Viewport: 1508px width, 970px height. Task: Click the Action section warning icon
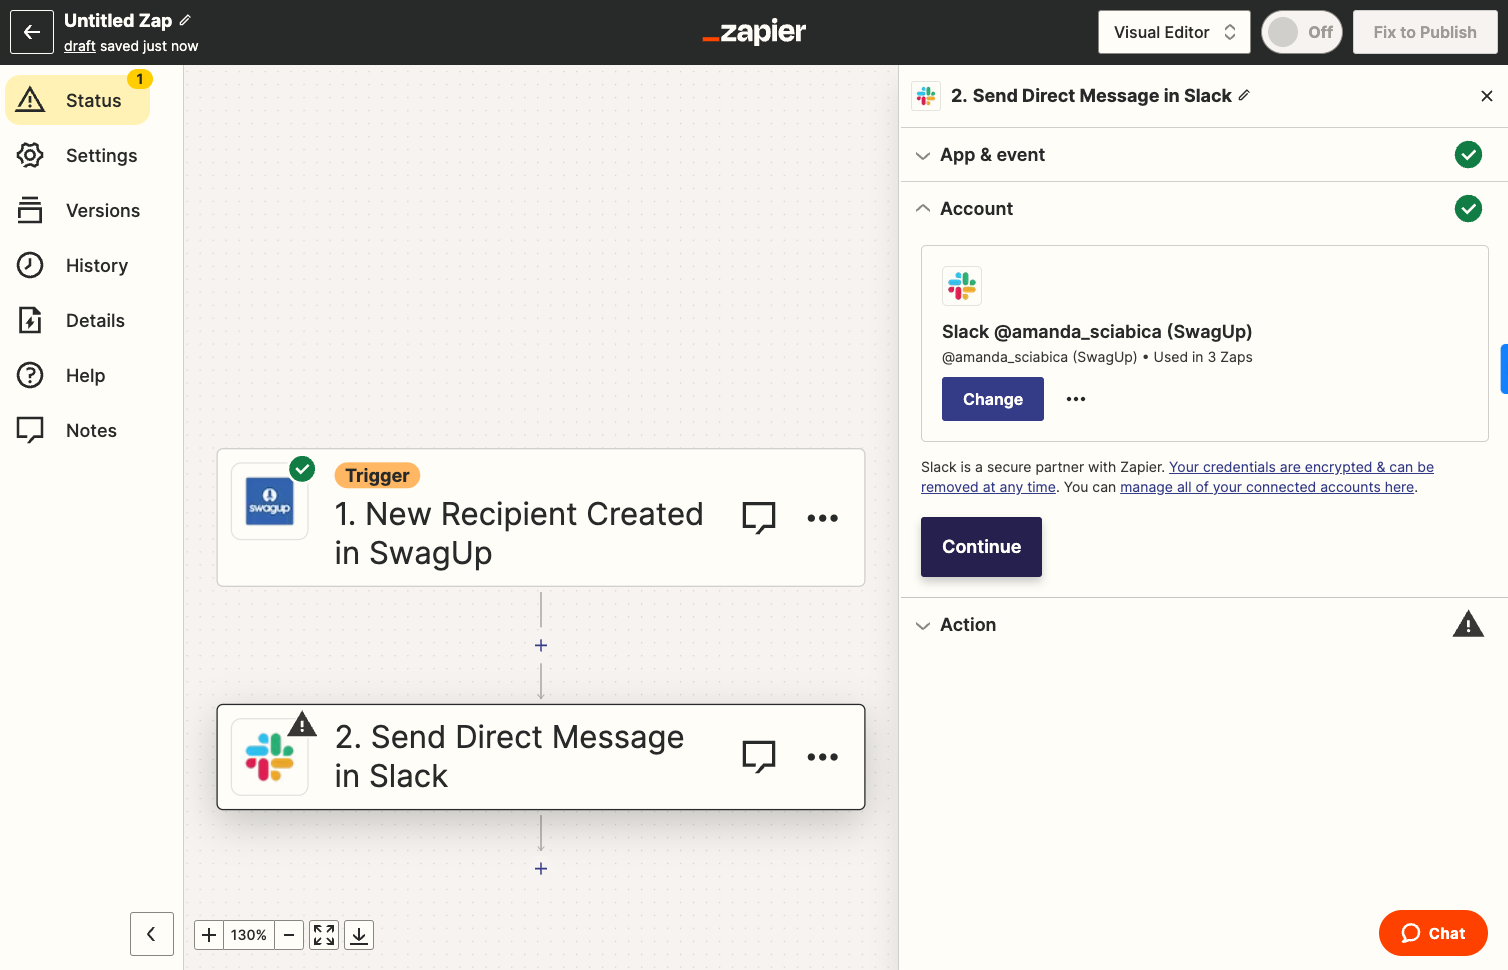coord(1468,624)
